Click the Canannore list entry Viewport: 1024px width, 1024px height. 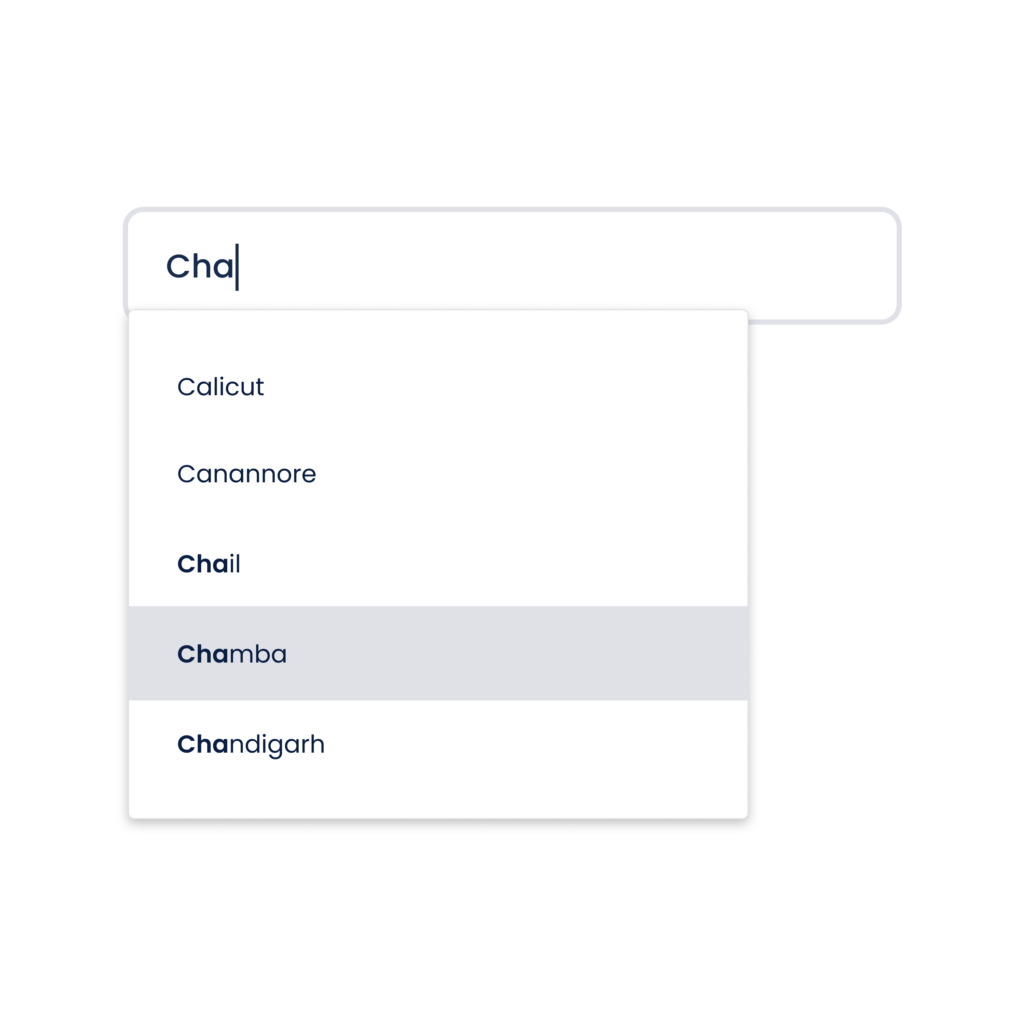(438, 473)
